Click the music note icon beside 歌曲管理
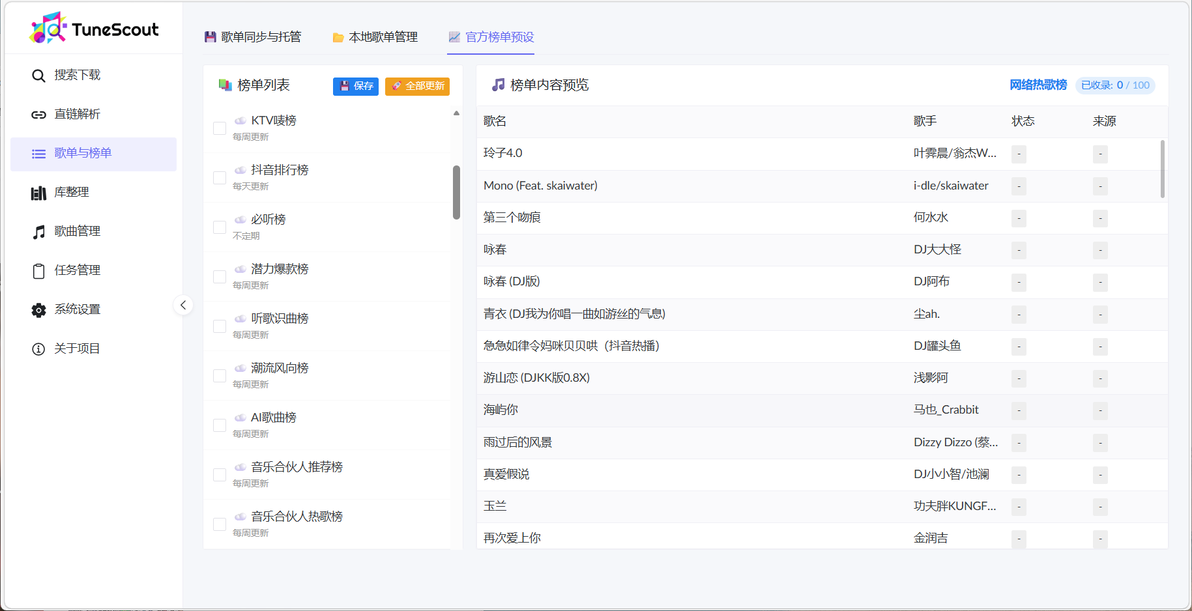This screenshot has height=611, width=1192. tap(38, 232)
